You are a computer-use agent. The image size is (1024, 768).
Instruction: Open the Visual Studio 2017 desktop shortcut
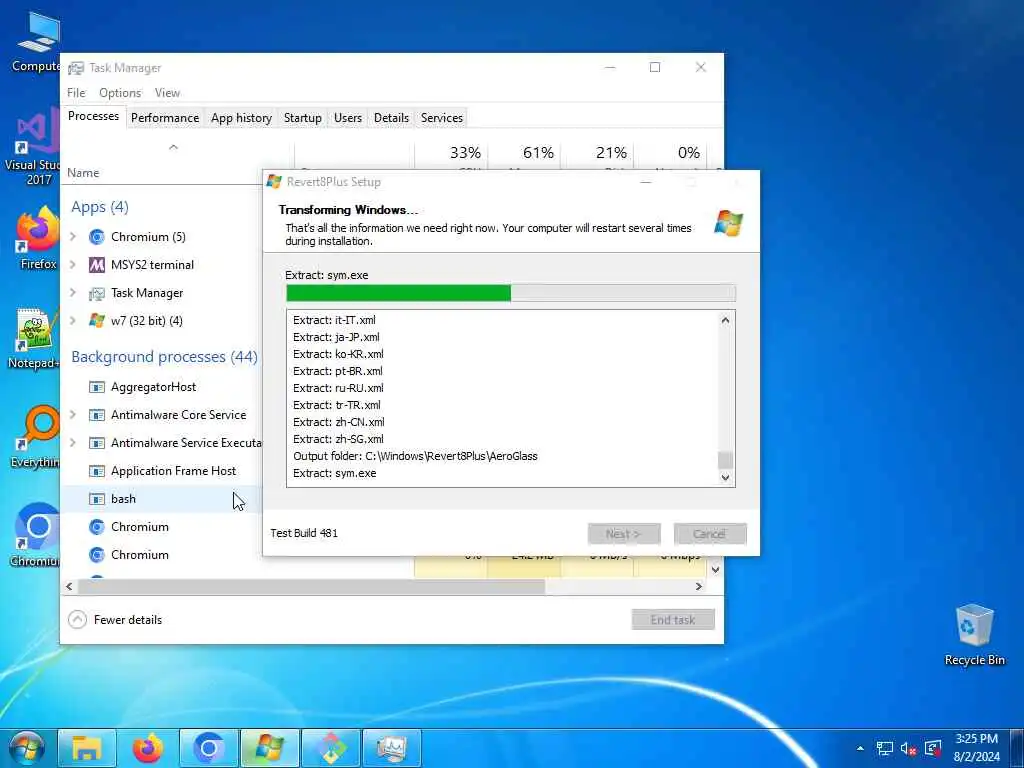(x=33, y=147)
